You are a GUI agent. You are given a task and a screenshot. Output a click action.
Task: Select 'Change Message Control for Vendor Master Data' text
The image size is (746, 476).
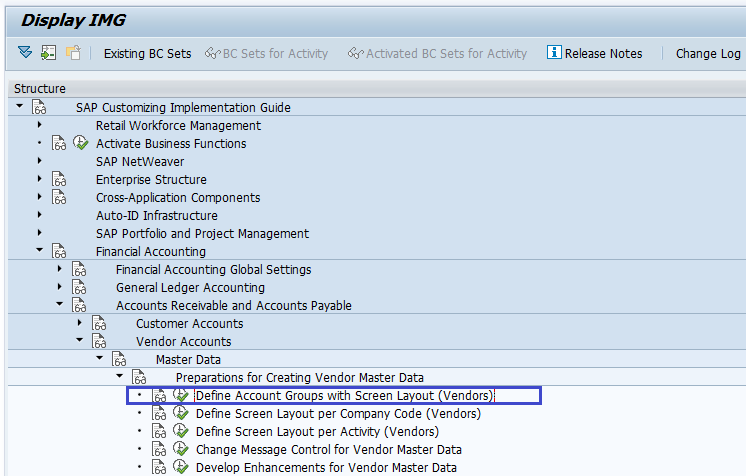tap(329, 450)
